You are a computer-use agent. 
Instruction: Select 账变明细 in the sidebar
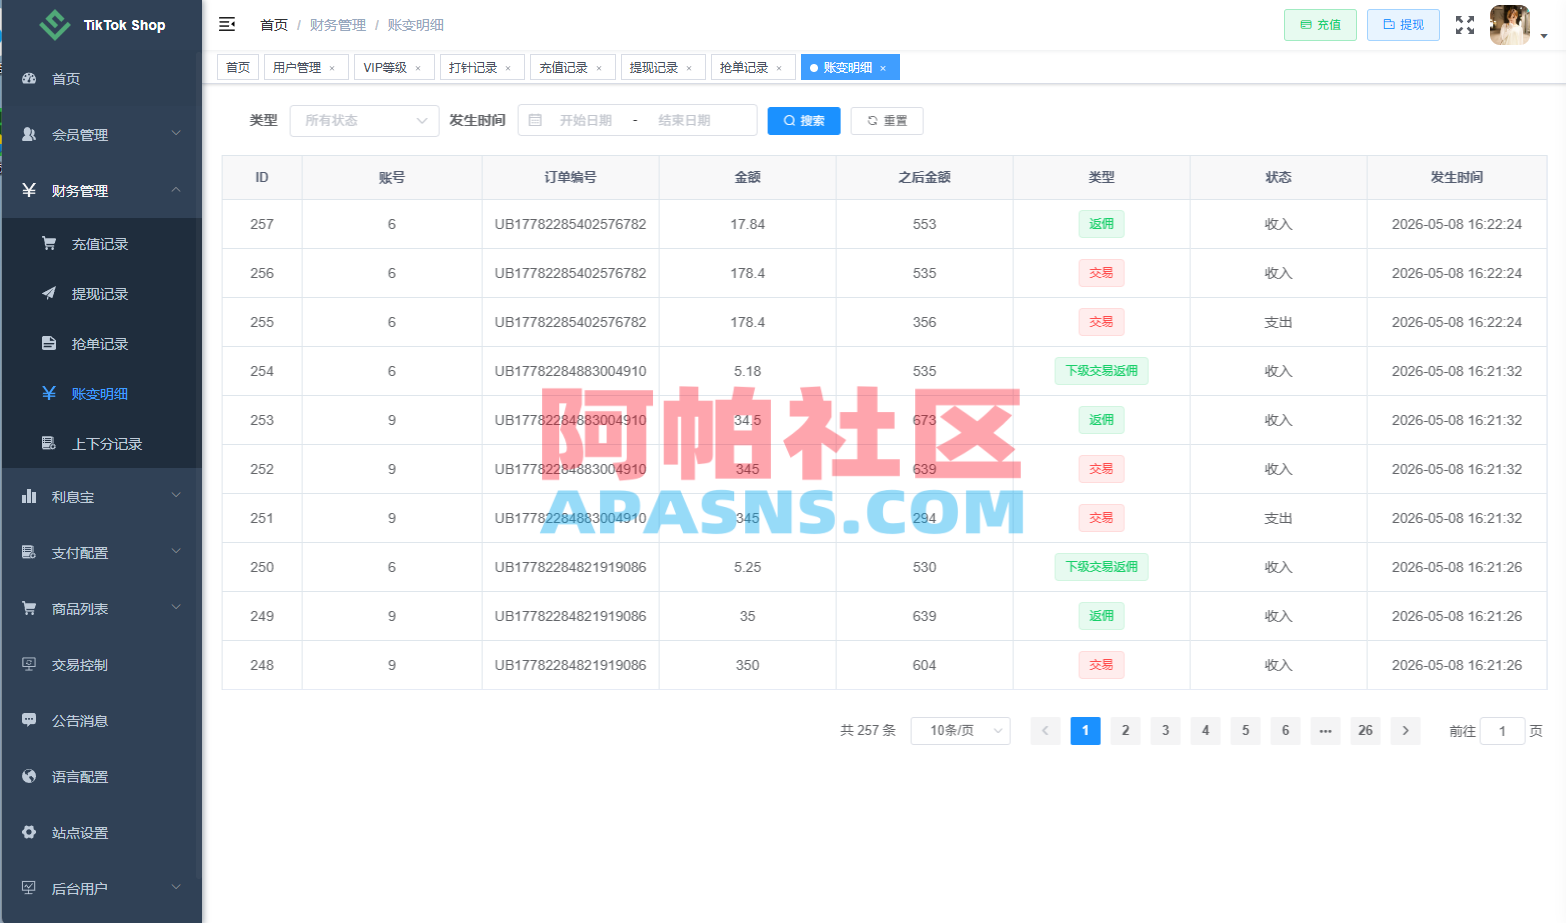(x=102, y=394)
